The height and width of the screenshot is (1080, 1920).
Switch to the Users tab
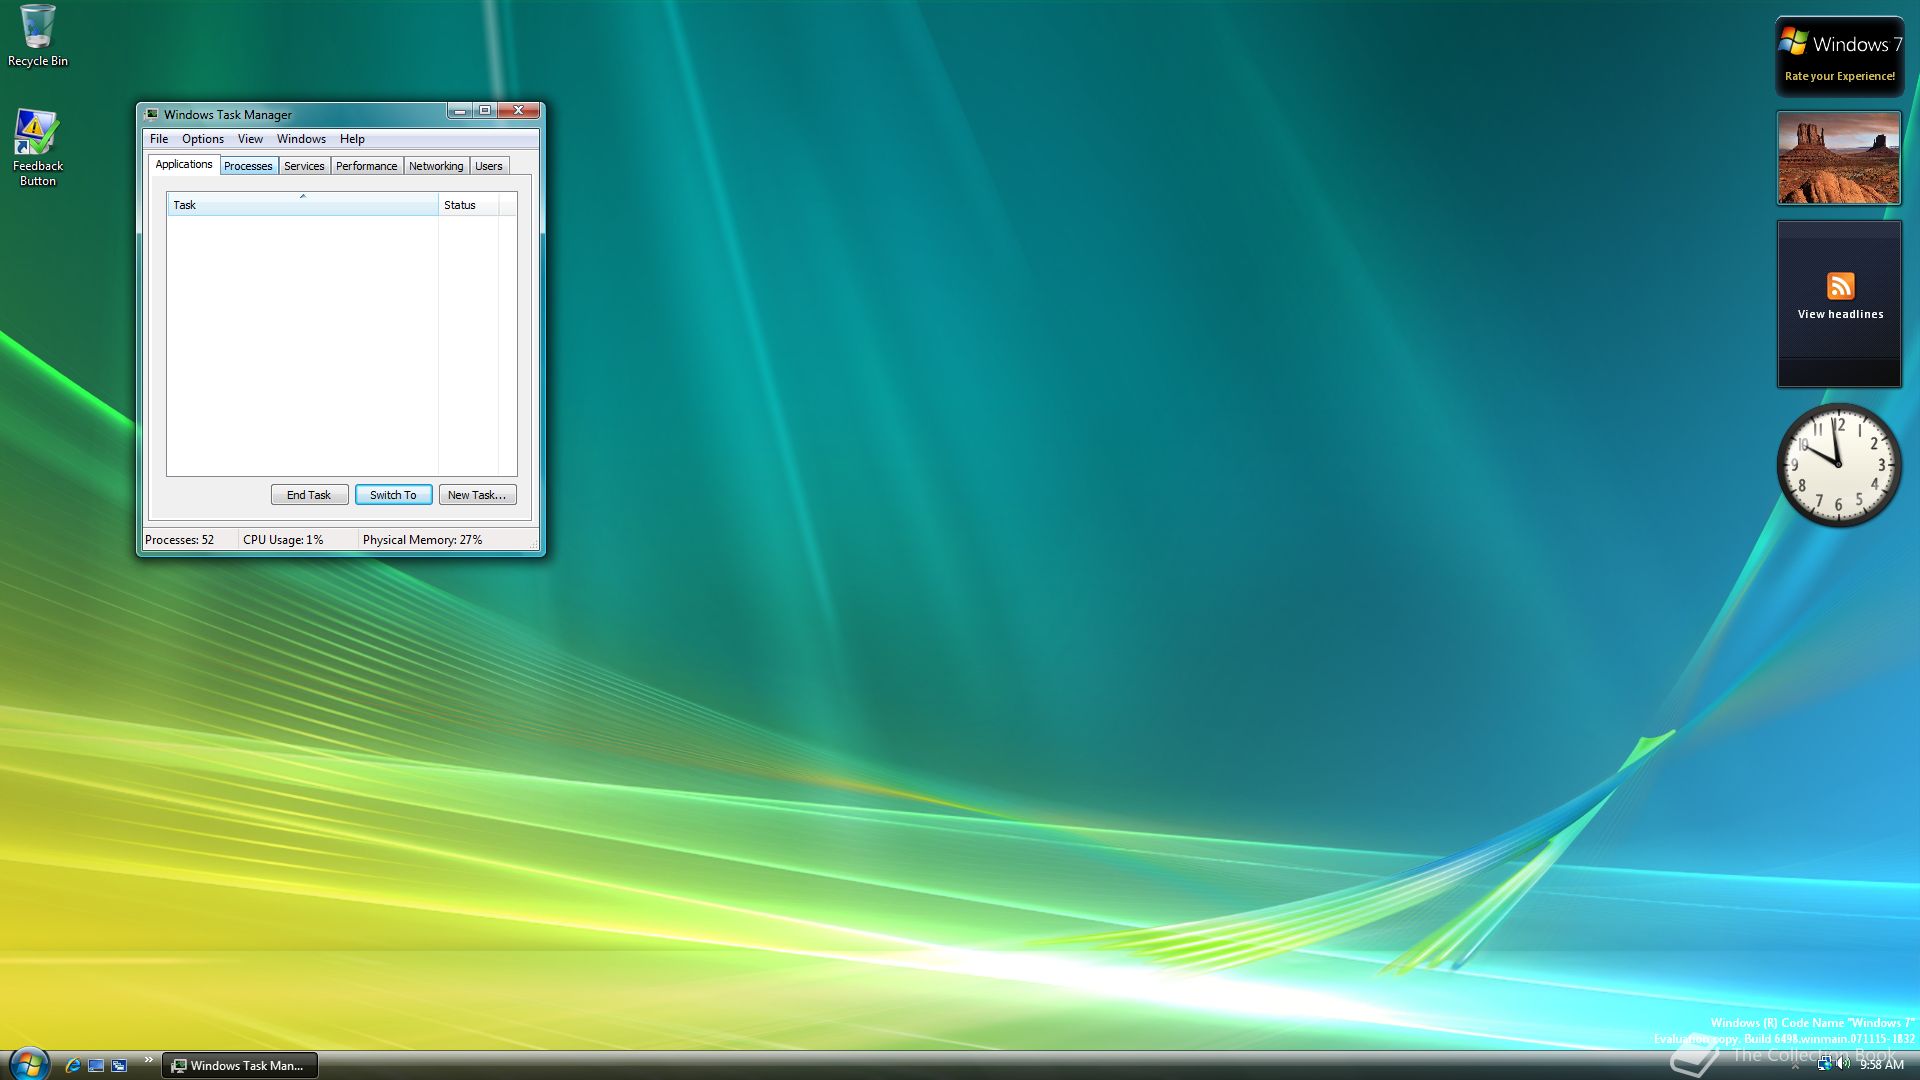[x=489, y=166]
